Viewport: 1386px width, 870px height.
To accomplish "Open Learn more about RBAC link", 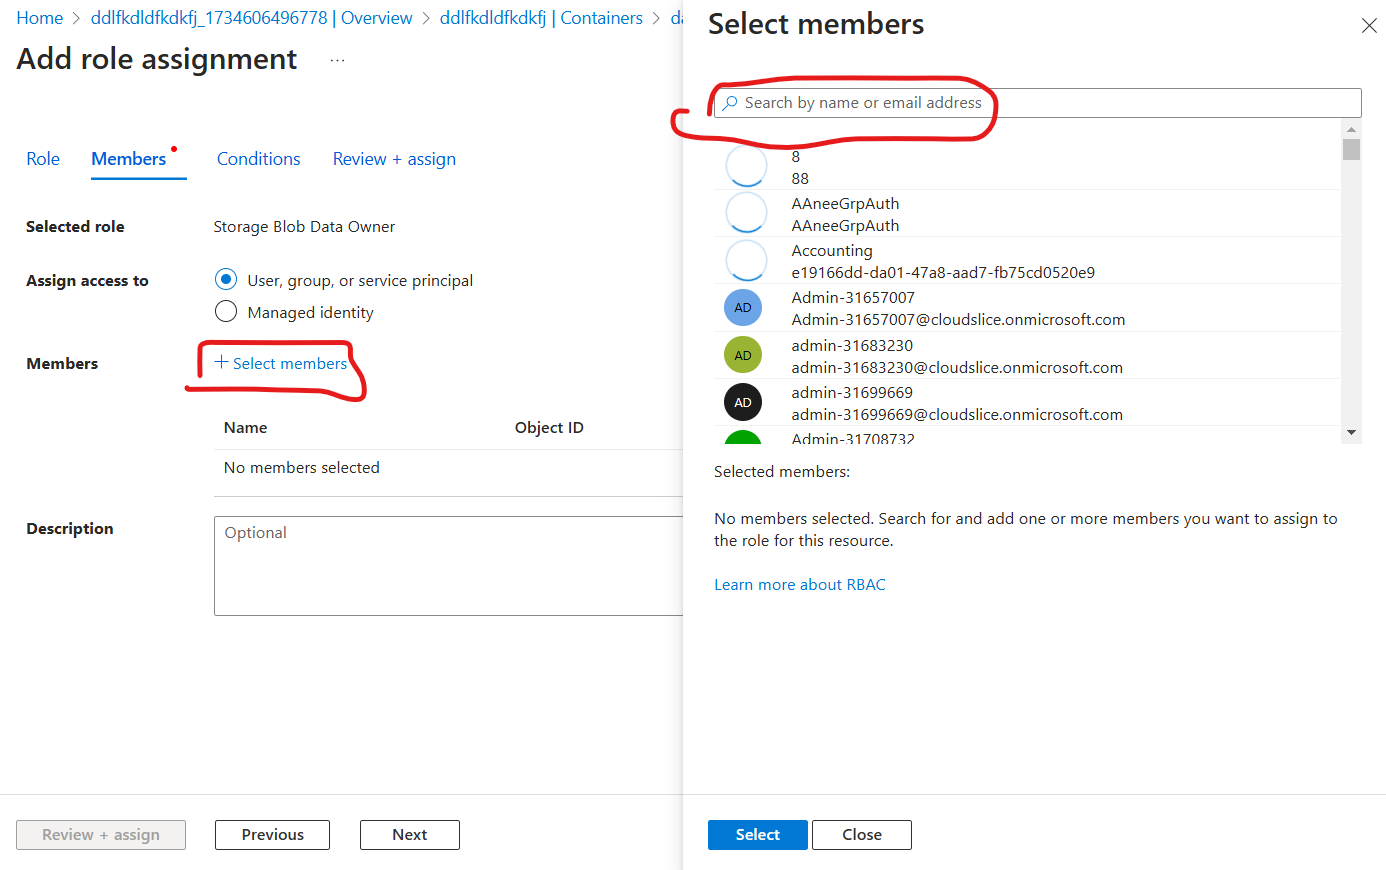I will [x=799, y=585].
